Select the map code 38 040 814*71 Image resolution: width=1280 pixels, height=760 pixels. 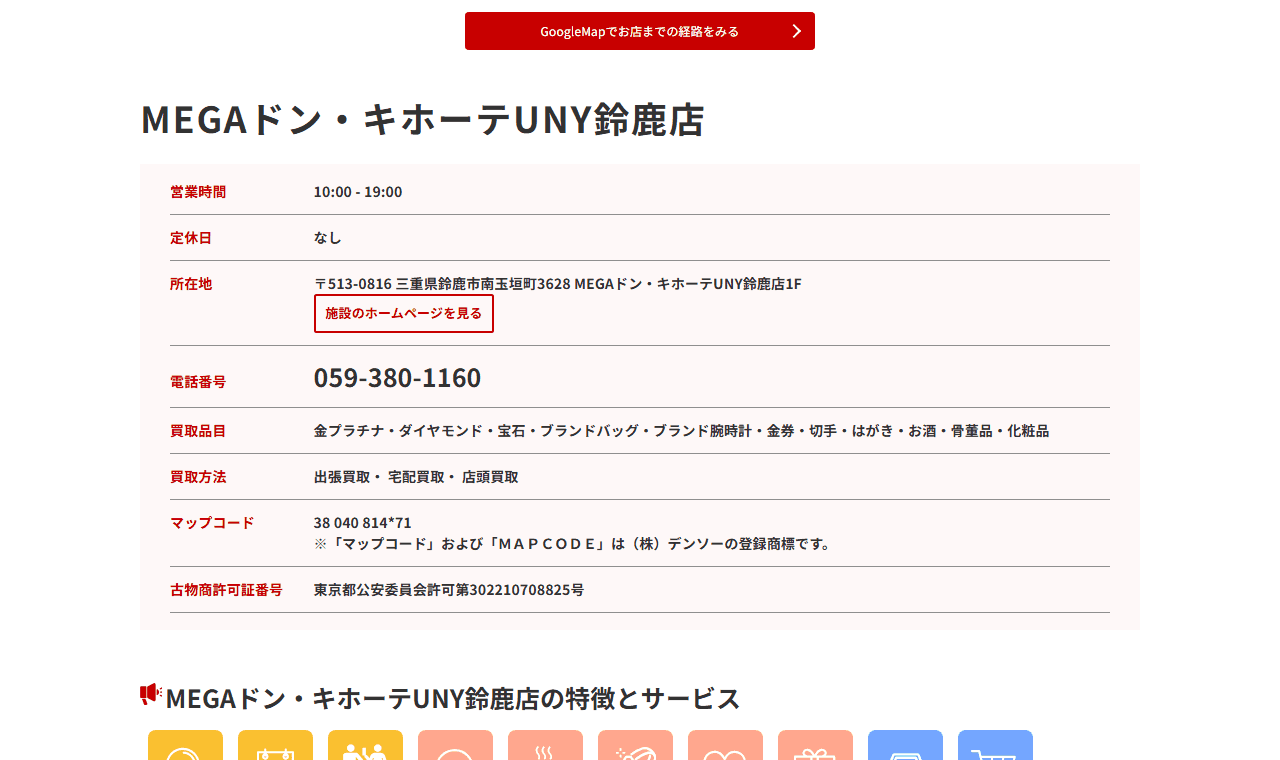pos(363,523)
